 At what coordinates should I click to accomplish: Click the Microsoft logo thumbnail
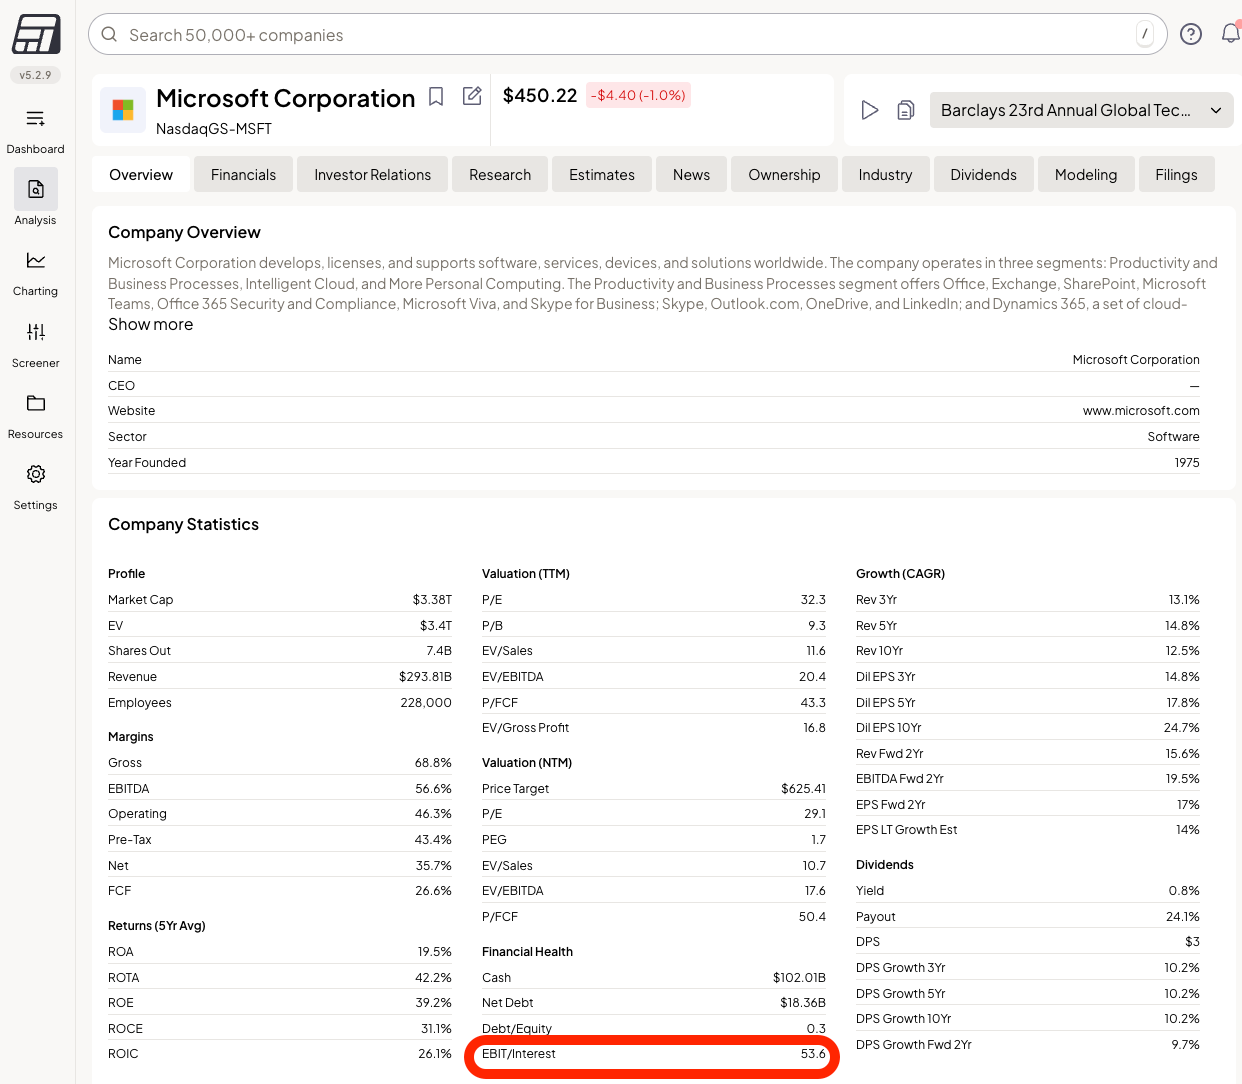[x=123, y=110]
